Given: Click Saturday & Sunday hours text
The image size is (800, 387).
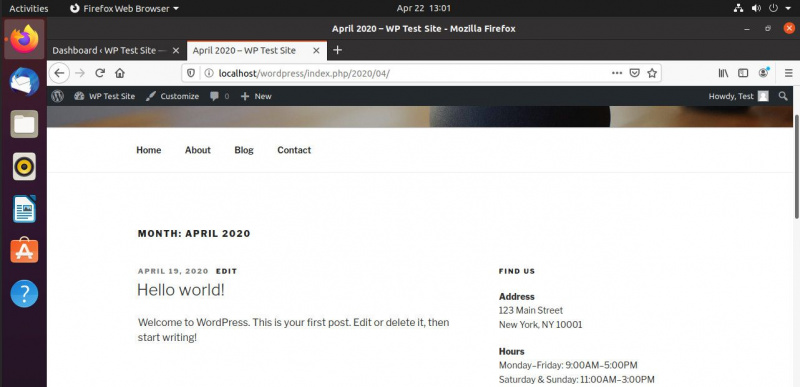Looking at the screenshot, I should pyautogui.click(x=577, y=379).
